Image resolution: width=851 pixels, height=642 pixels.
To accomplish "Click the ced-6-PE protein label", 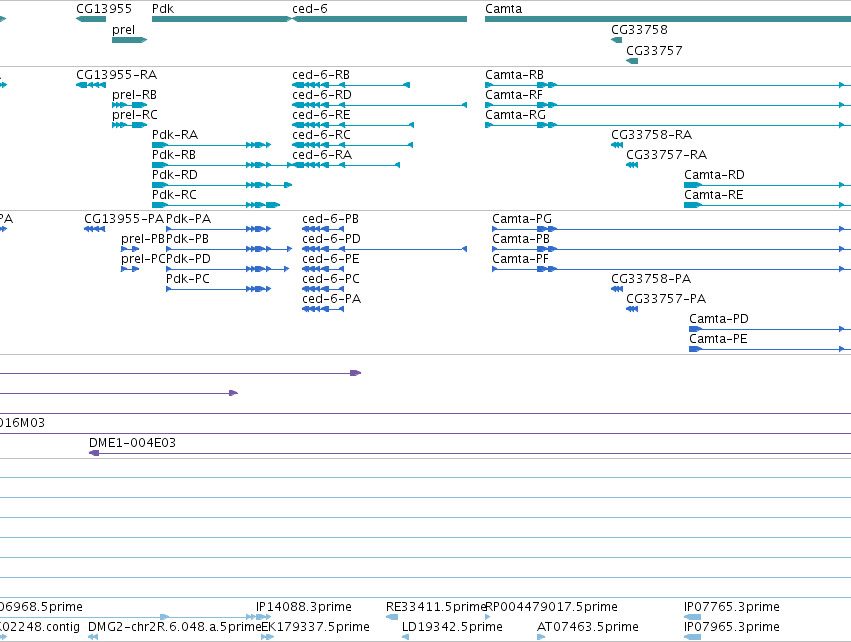I will point(331,259).
